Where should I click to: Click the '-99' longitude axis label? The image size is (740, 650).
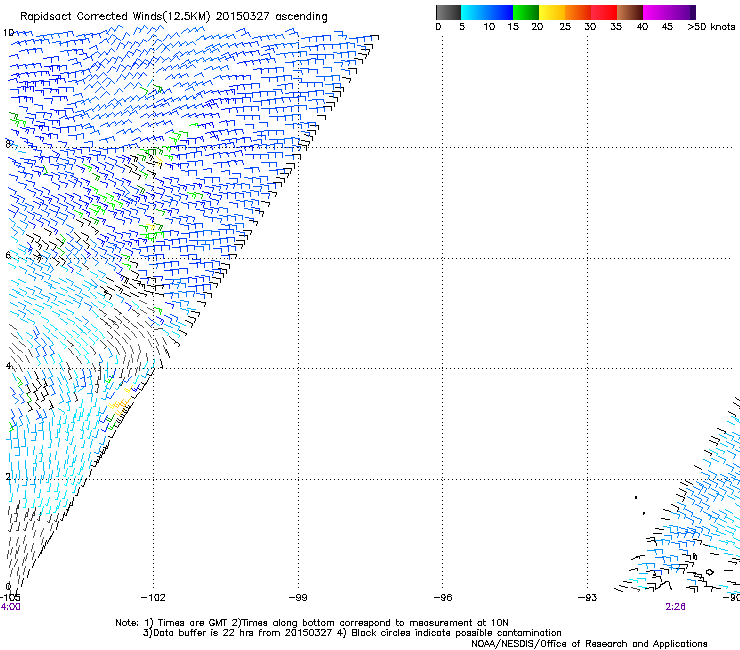(298, 598)
